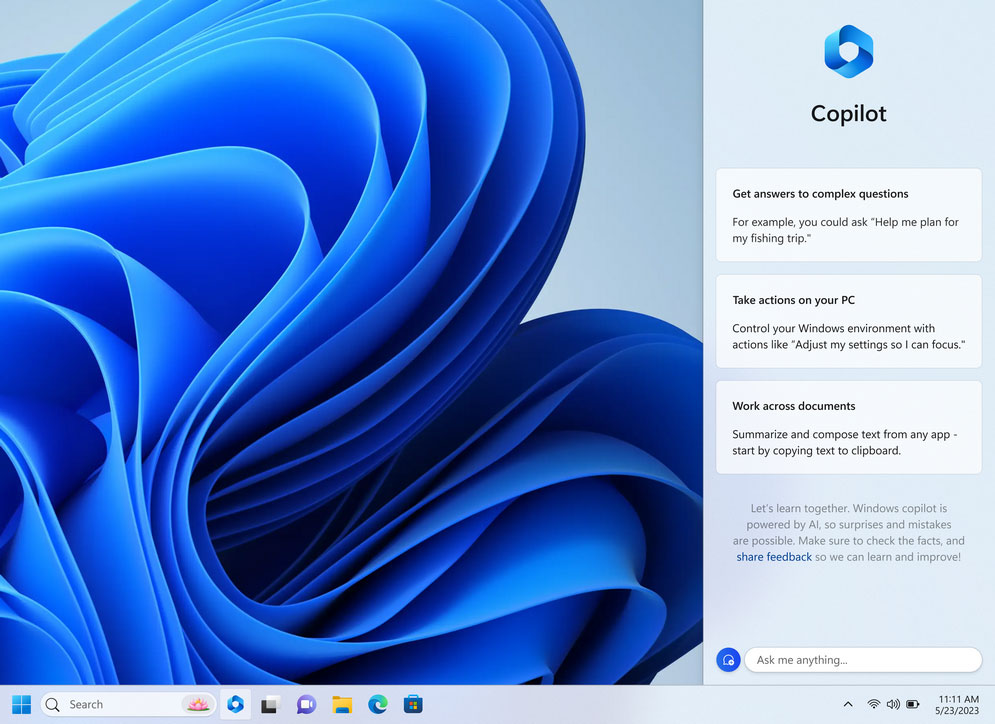Select the 'Work across documents' card
Screen dimensions: 995x724
click(x=848, y=427)
